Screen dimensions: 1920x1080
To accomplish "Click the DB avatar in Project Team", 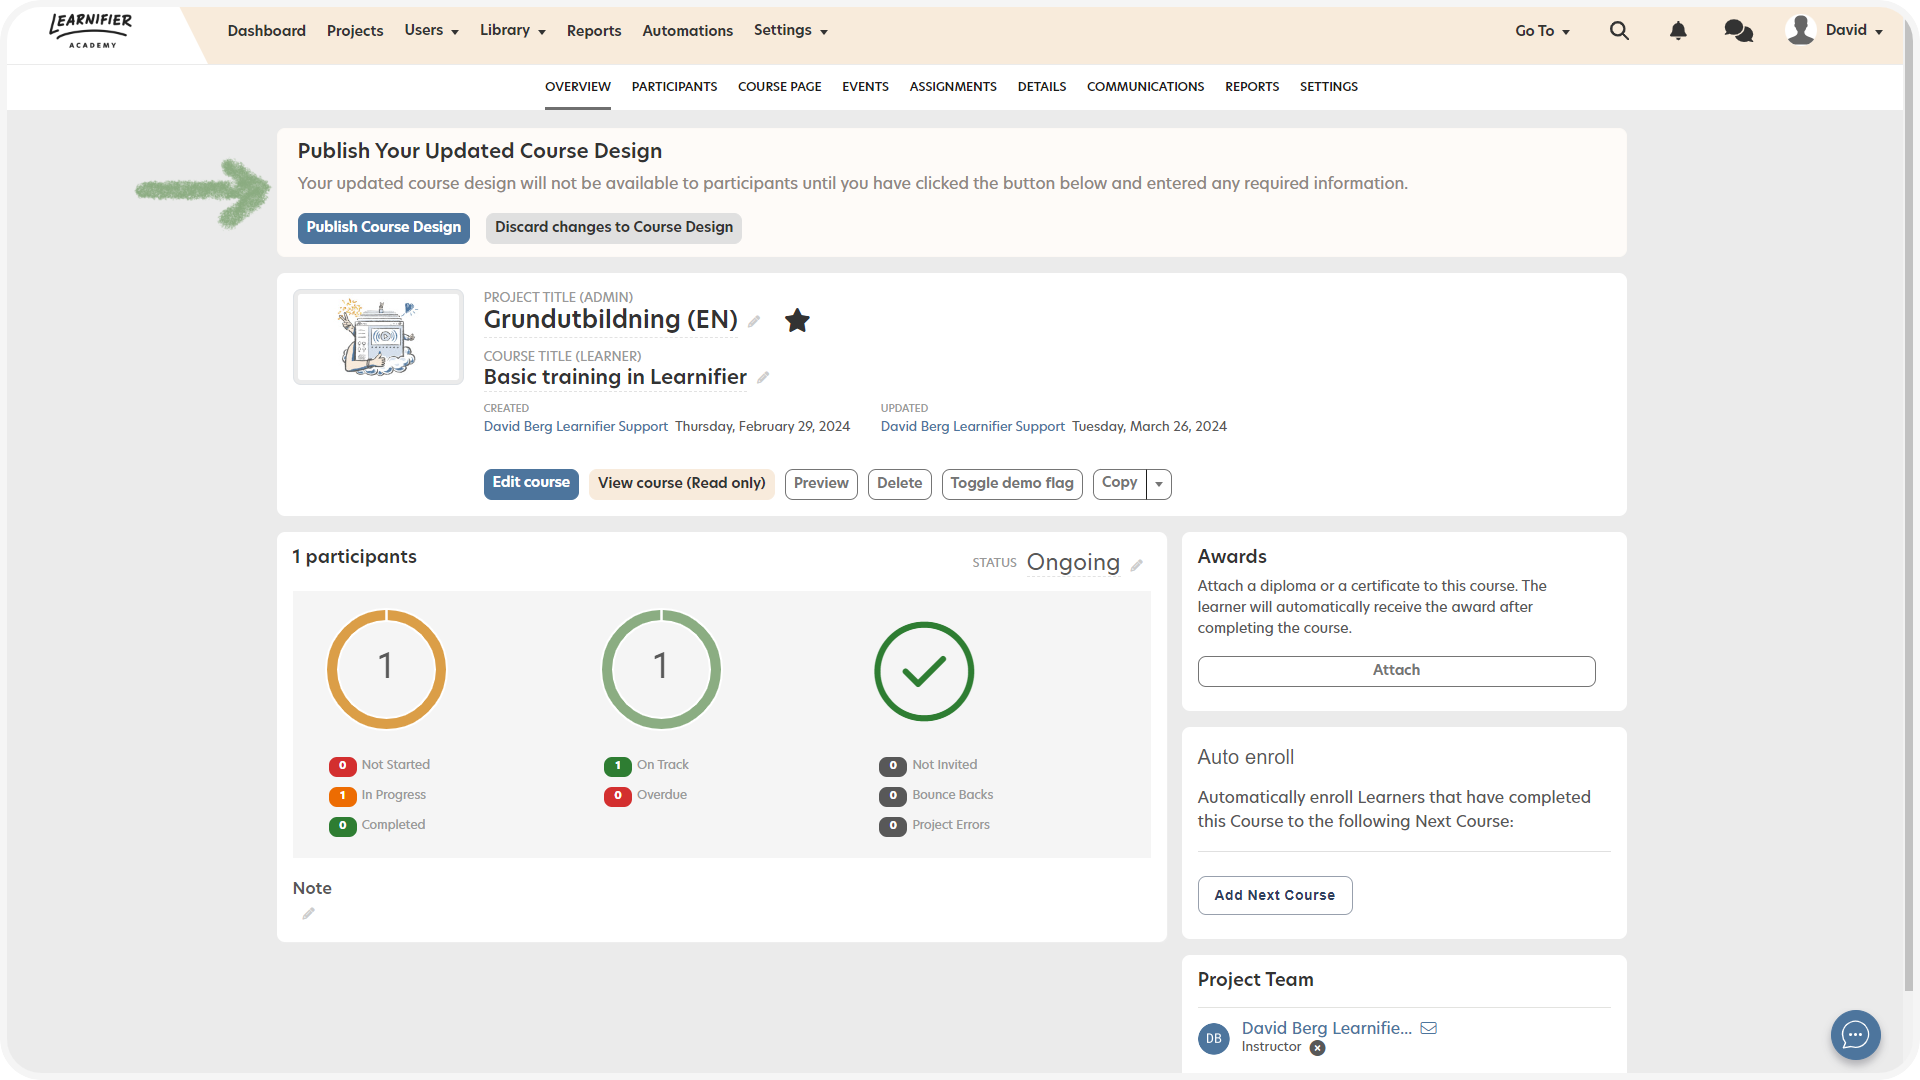I will pyautogui.click(x=1214, y=1038).
